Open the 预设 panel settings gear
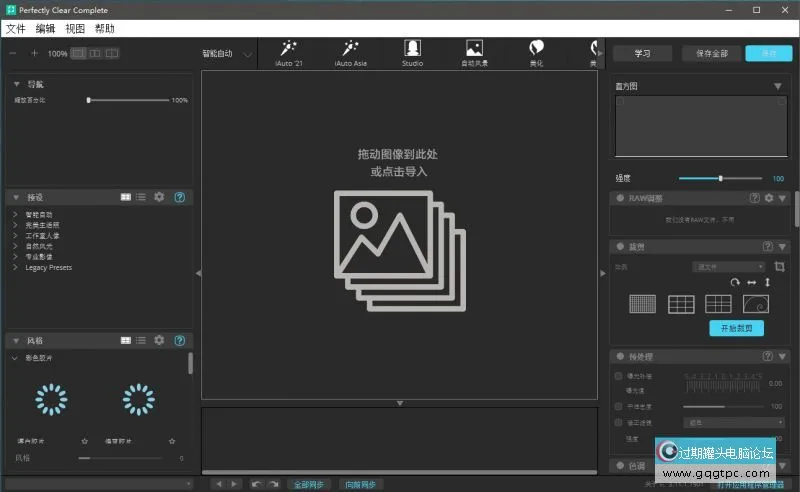The width and height of the screenshot is (800, 492). point(159,198)
